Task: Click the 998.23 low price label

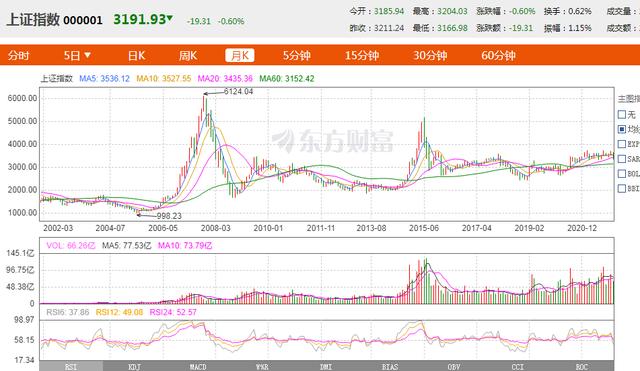Action: pyautogui.click(x=169, y=216)
